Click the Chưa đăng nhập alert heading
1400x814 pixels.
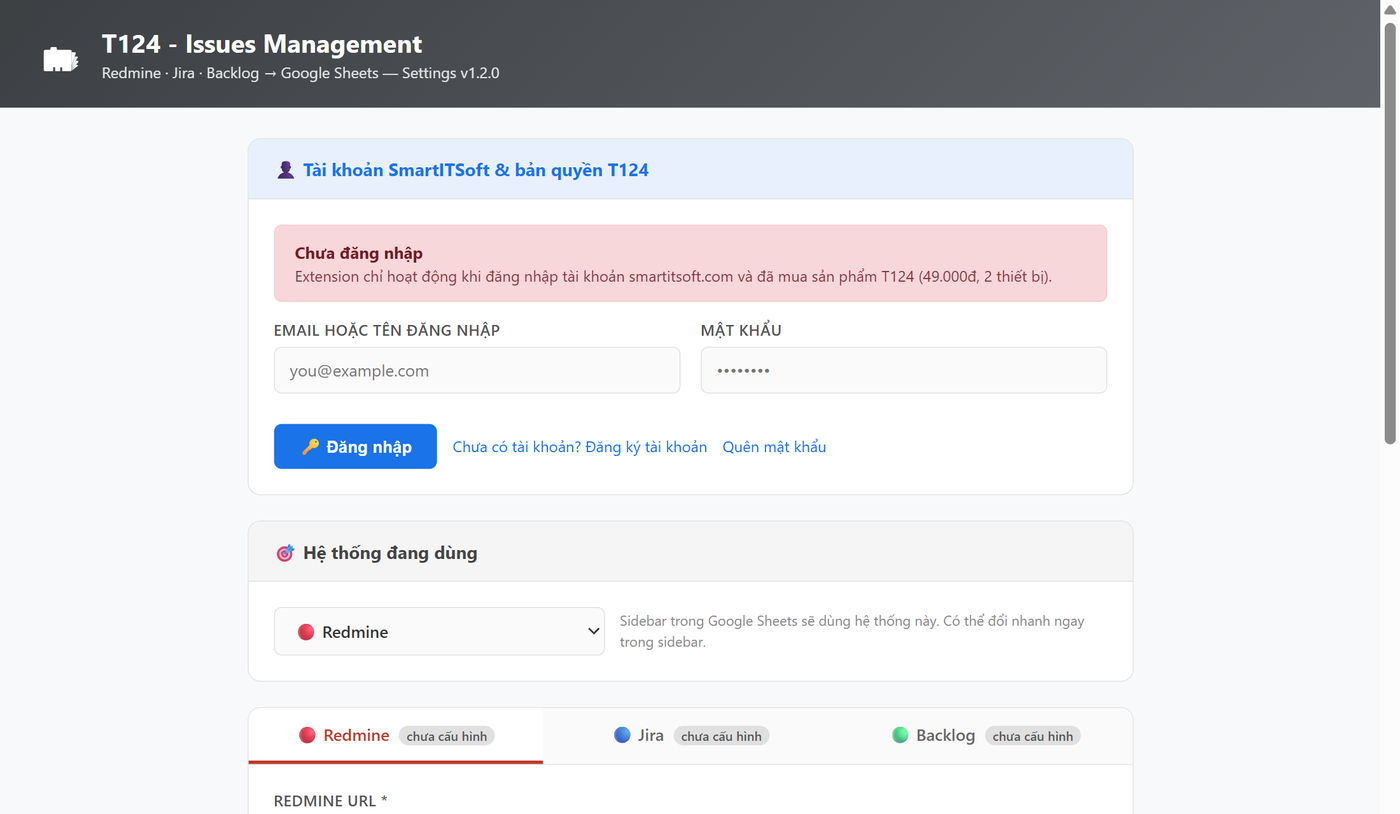359,253
